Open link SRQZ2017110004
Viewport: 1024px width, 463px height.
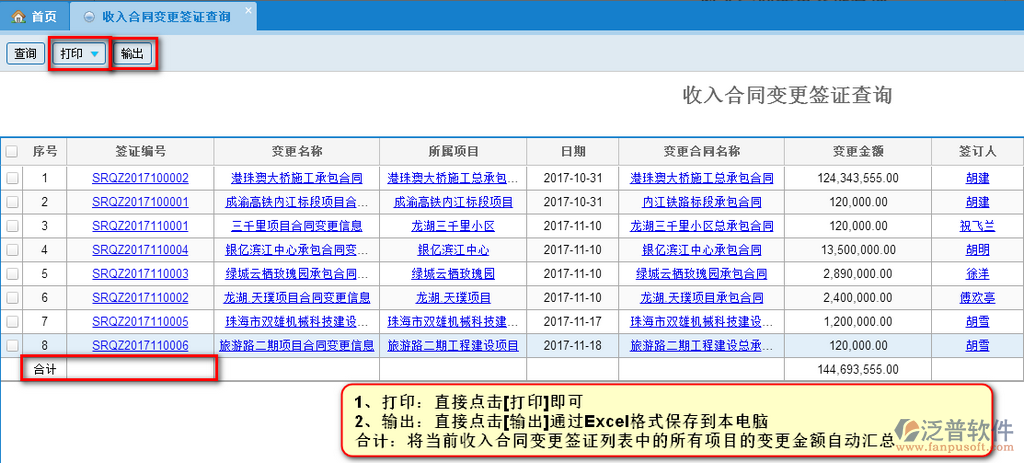pos(140,250)
